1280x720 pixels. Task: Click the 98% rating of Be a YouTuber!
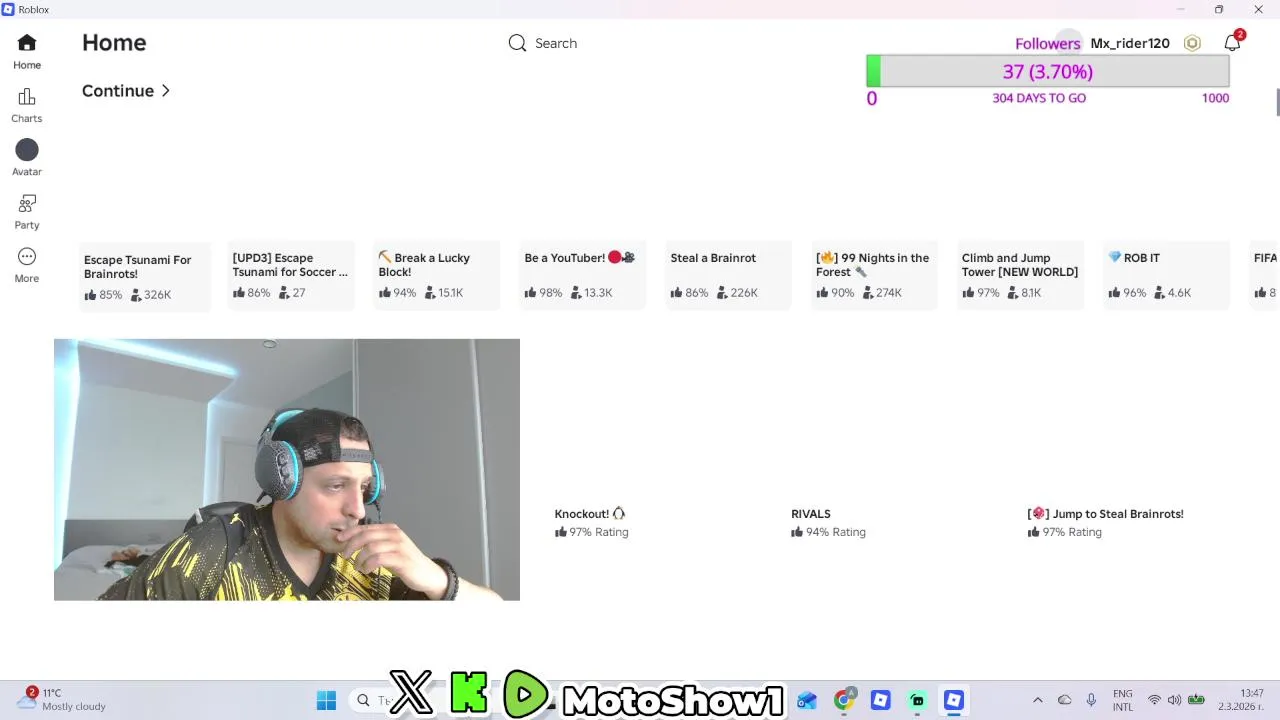[x=543, y=293]
